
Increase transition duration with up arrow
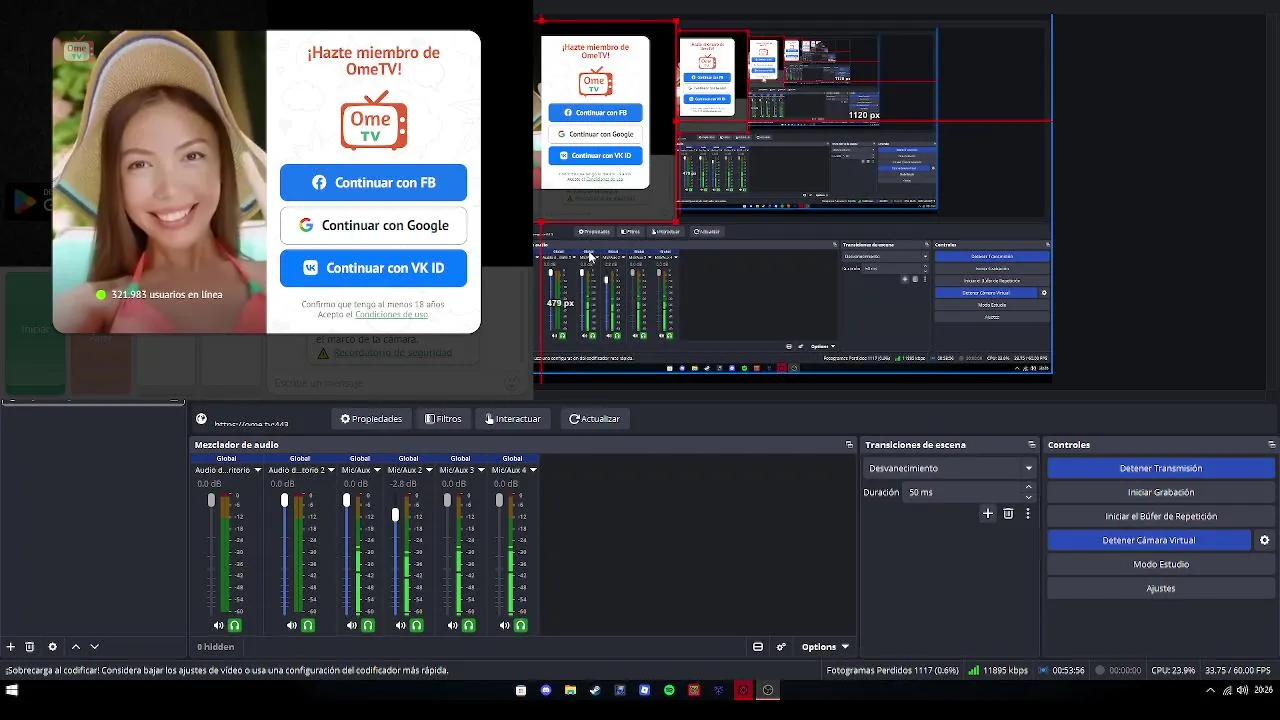1029,487
